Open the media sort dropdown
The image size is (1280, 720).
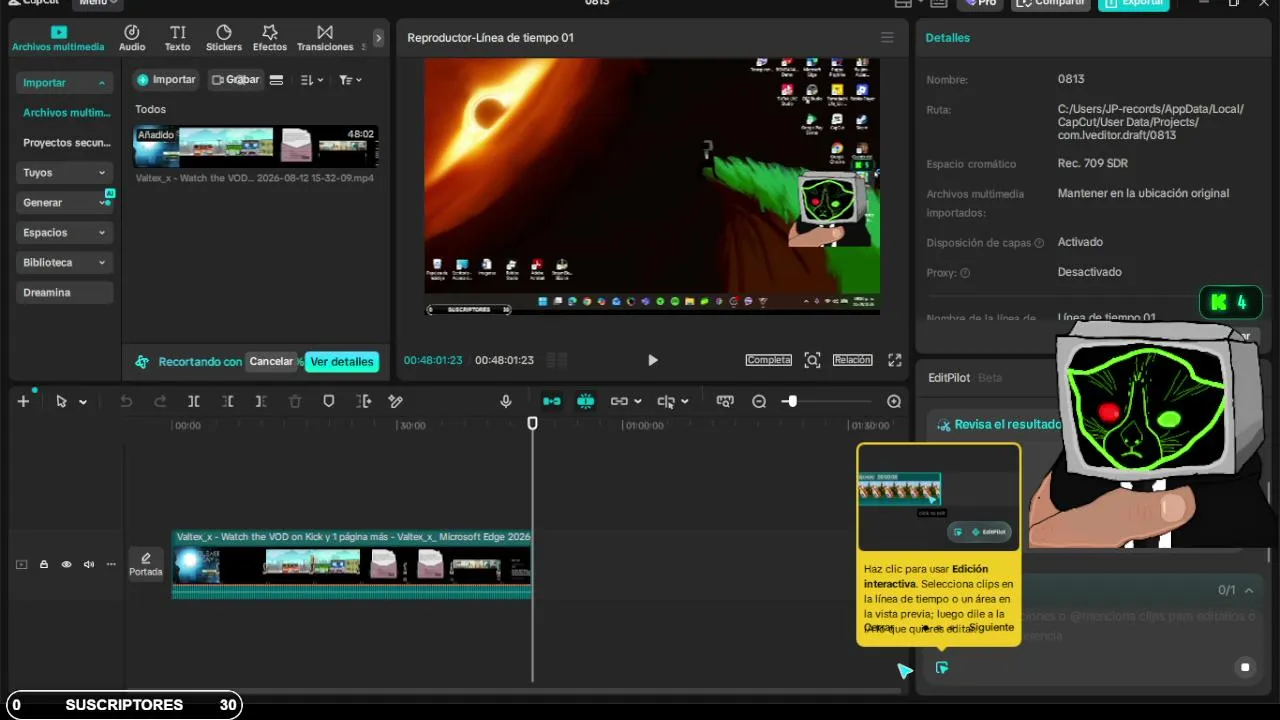(312, 80)
